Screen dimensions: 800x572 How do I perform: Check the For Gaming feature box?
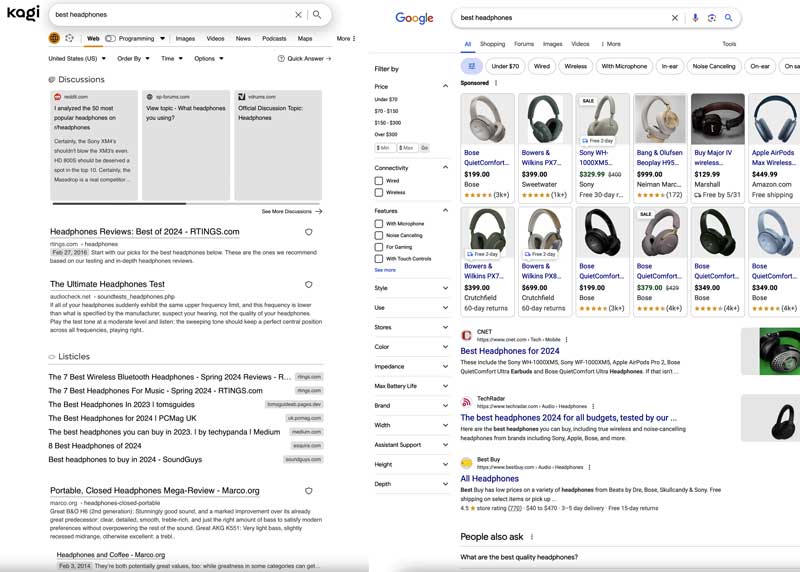[379, 247]
